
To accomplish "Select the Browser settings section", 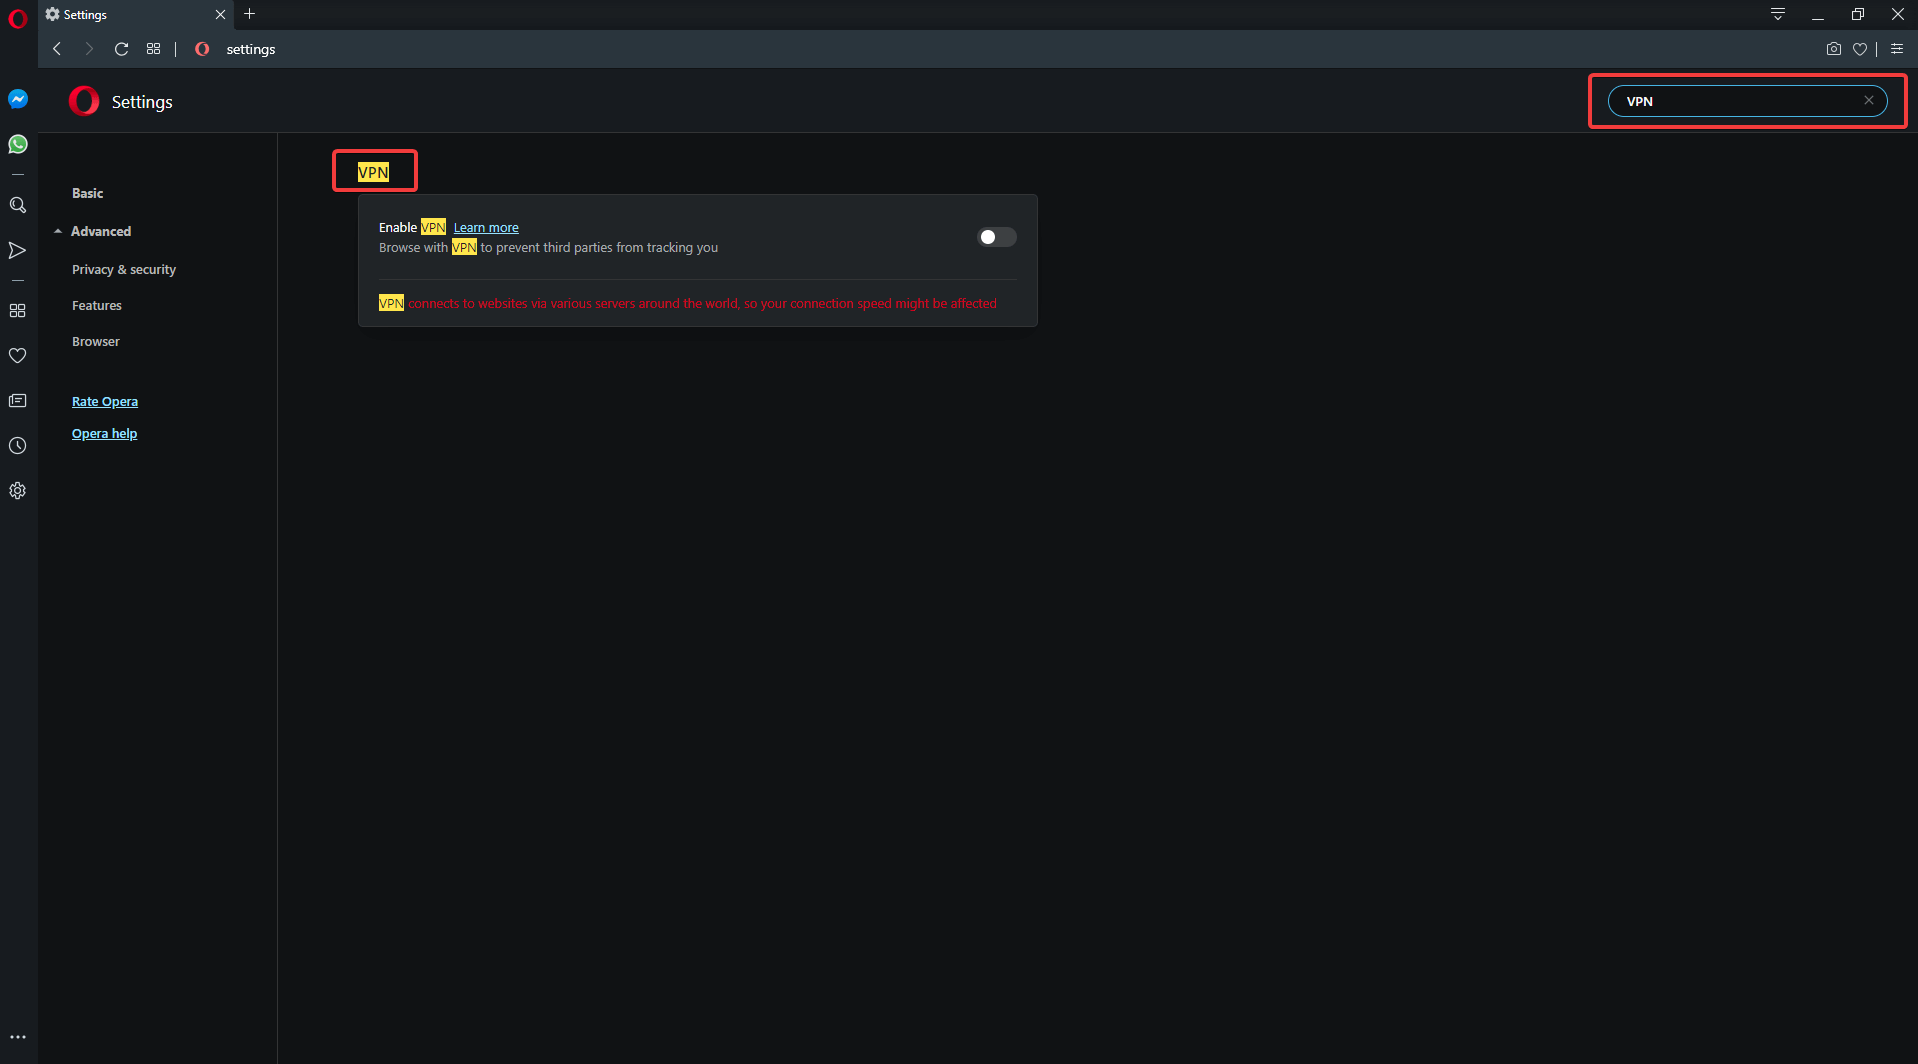I will [x=95, y=341].
